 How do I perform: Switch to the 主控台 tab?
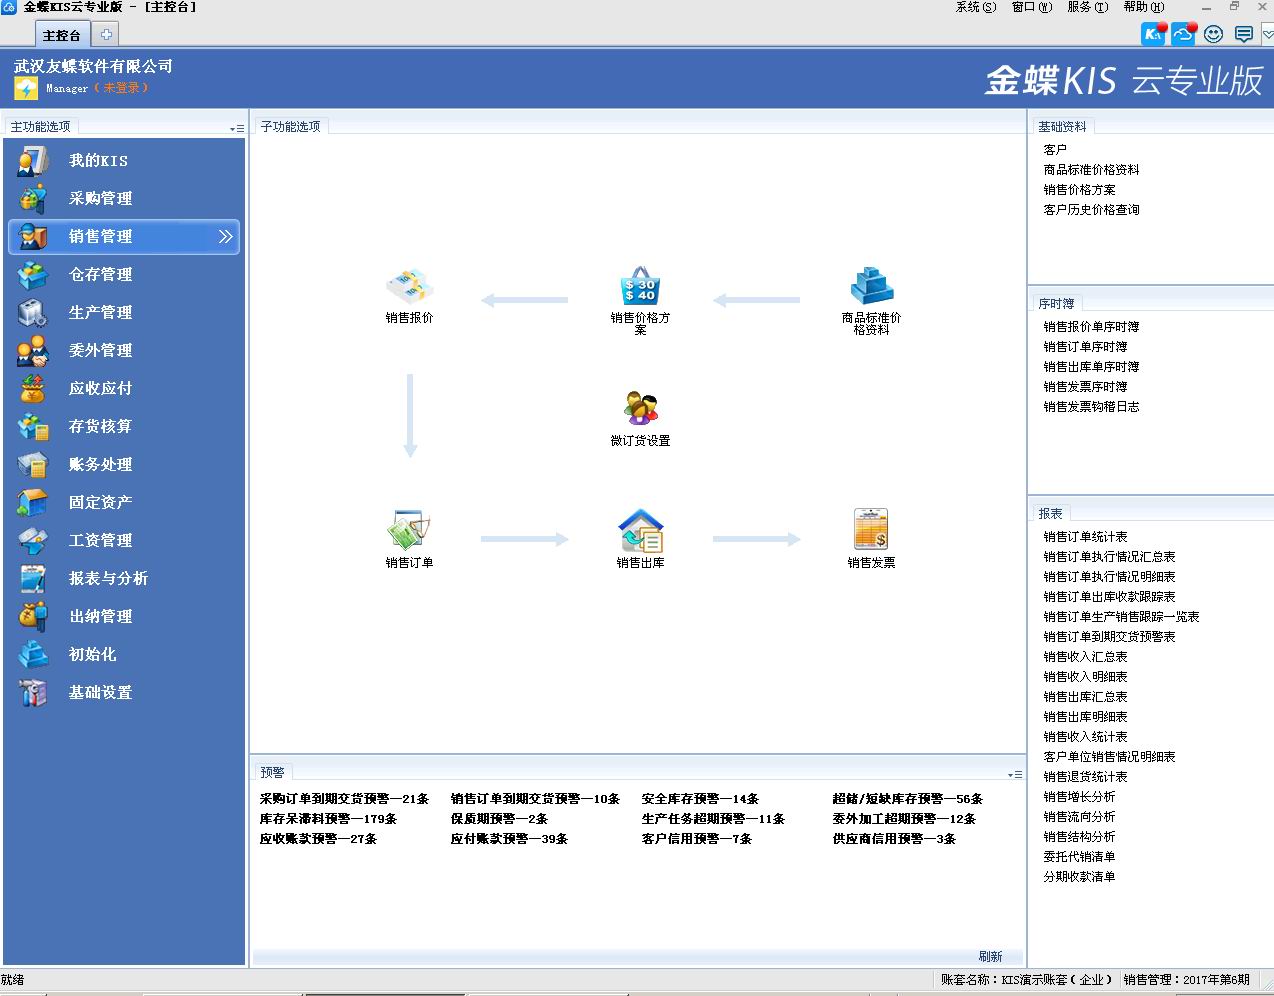61,35
